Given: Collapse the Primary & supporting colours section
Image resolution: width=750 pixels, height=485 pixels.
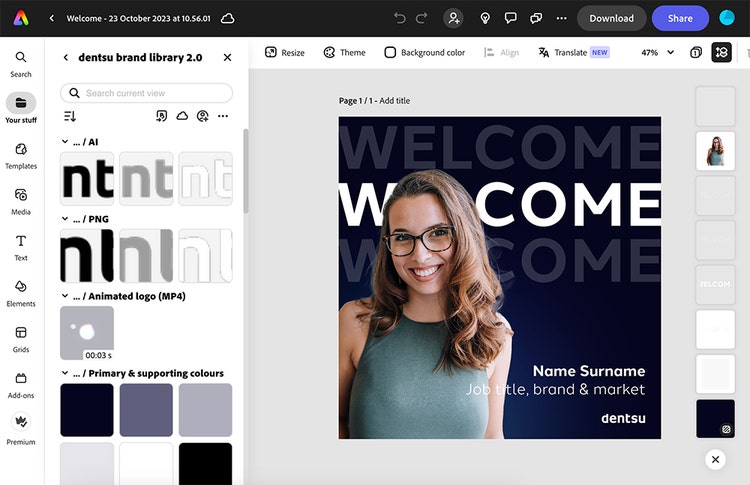Looking at the screenshot, I should click(65, 373).
